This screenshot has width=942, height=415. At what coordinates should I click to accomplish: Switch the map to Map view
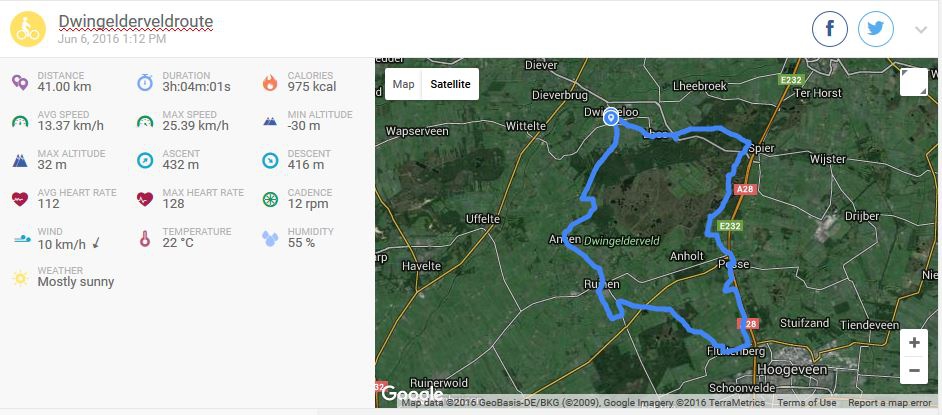(x=403, y=84)
